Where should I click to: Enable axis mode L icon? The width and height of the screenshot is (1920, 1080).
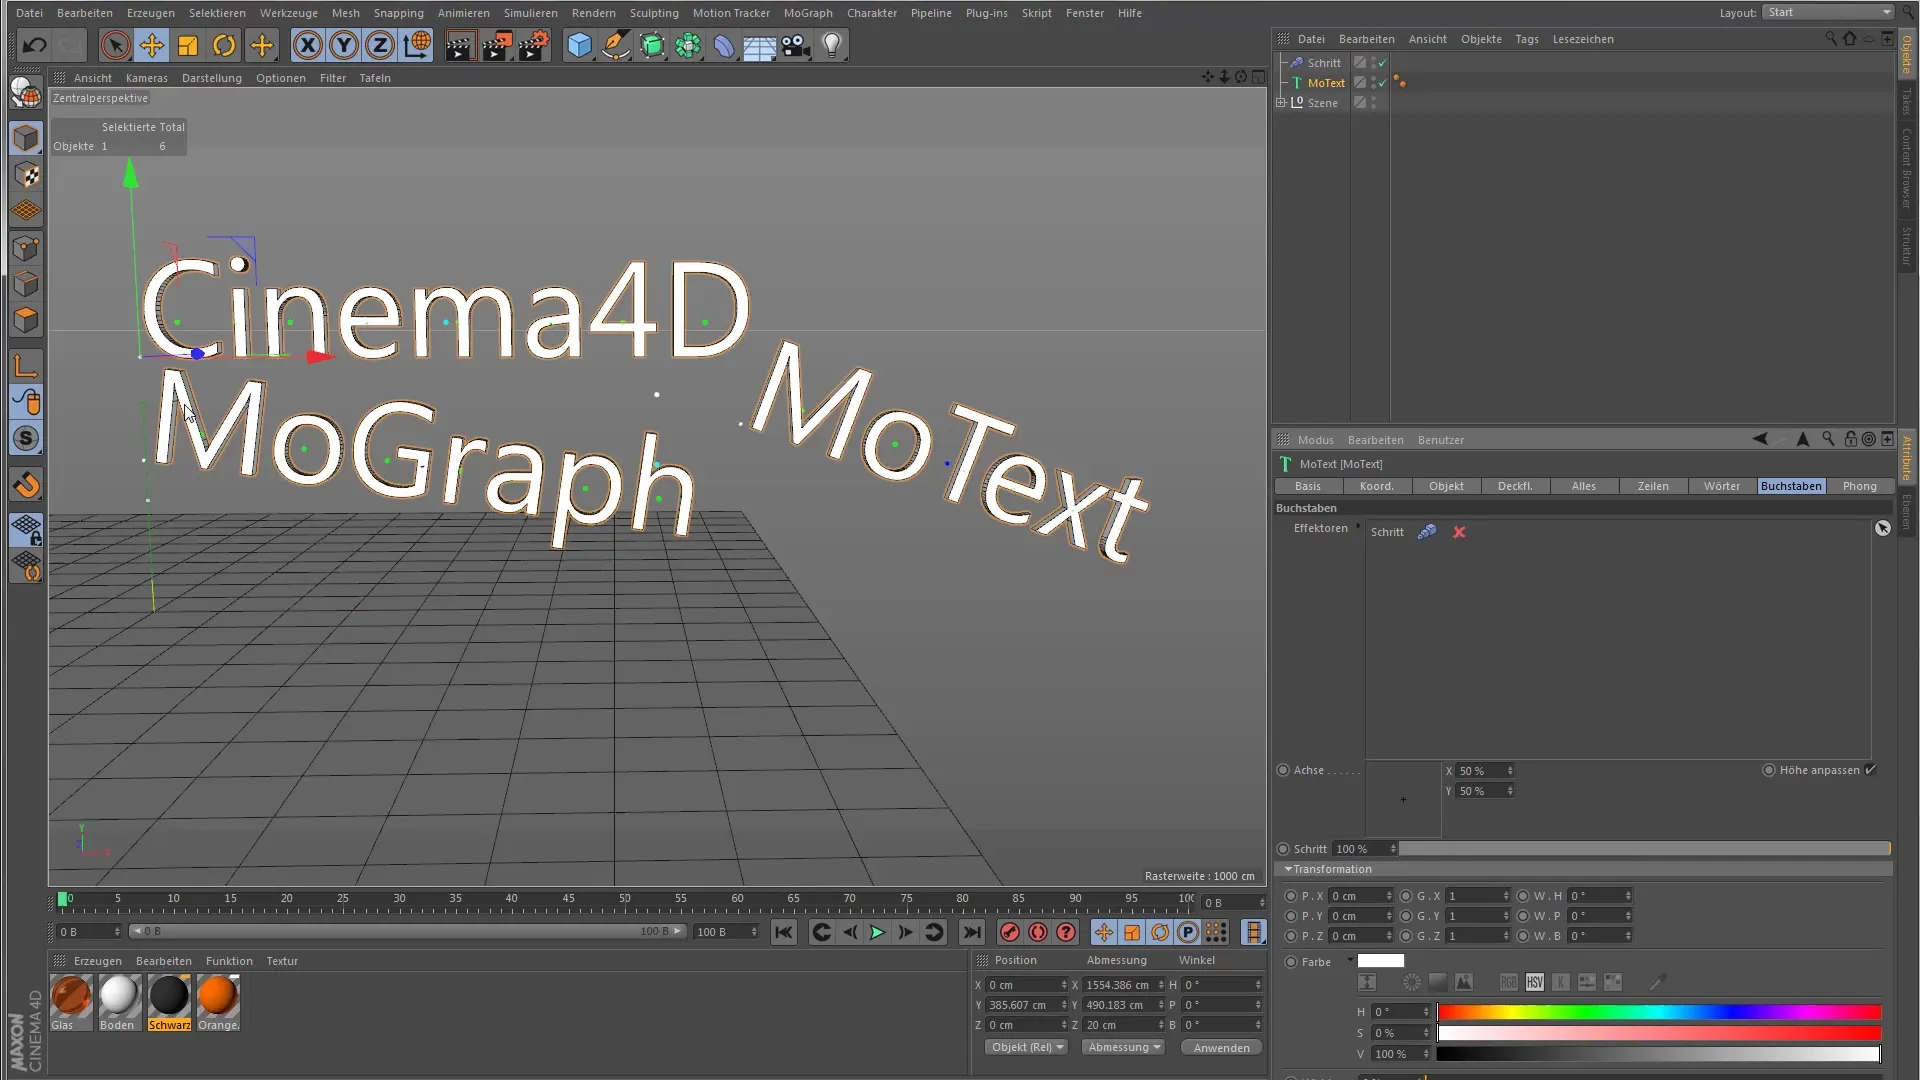27,366
